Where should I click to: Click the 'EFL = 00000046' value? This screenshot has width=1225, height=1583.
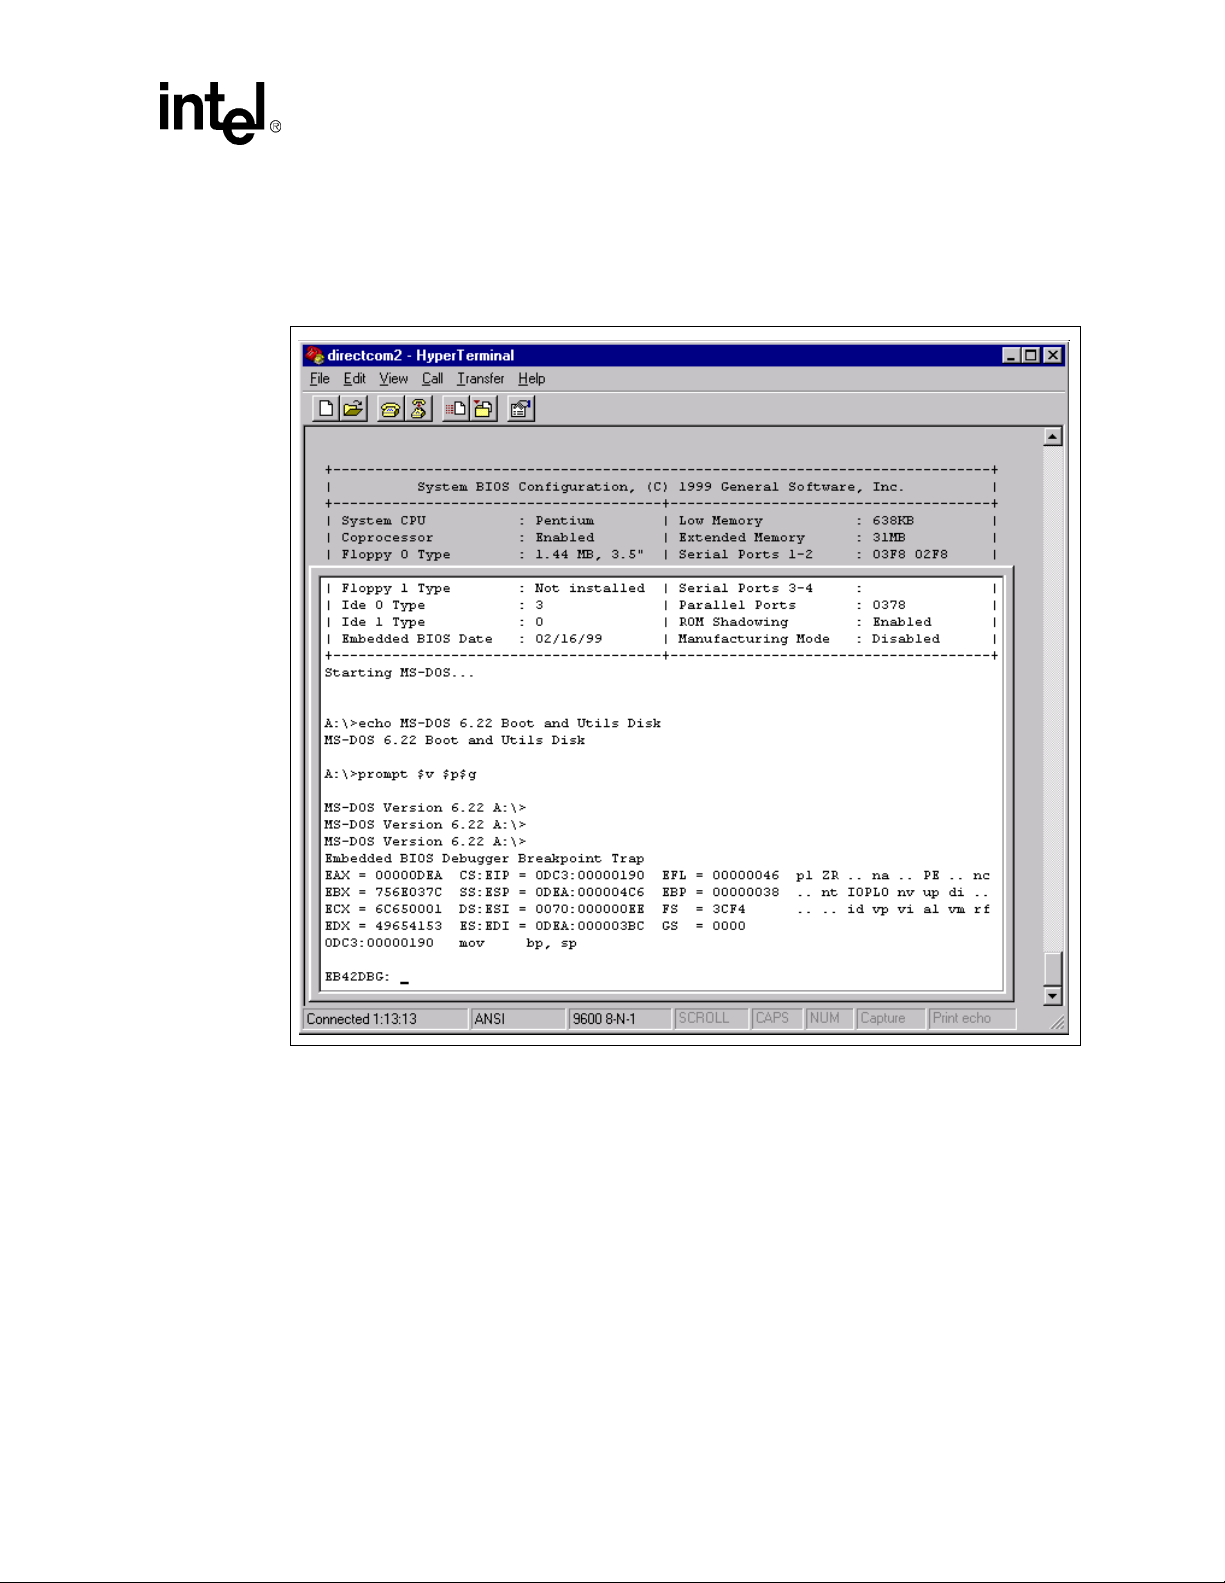(720, 876)
